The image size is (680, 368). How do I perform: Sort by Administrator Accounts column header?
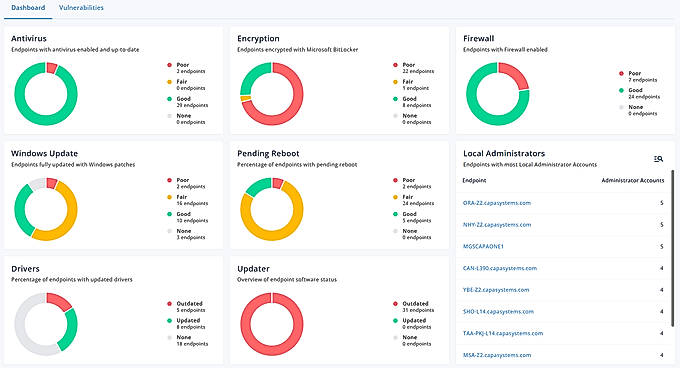[x=633, y=180]
